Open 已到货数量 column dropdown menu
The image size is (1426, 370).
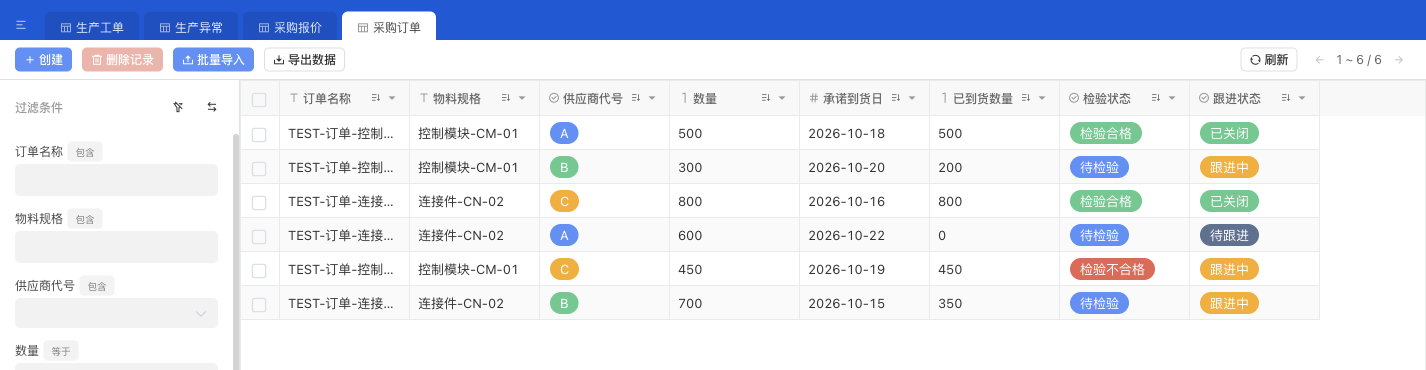[1042, 98]
